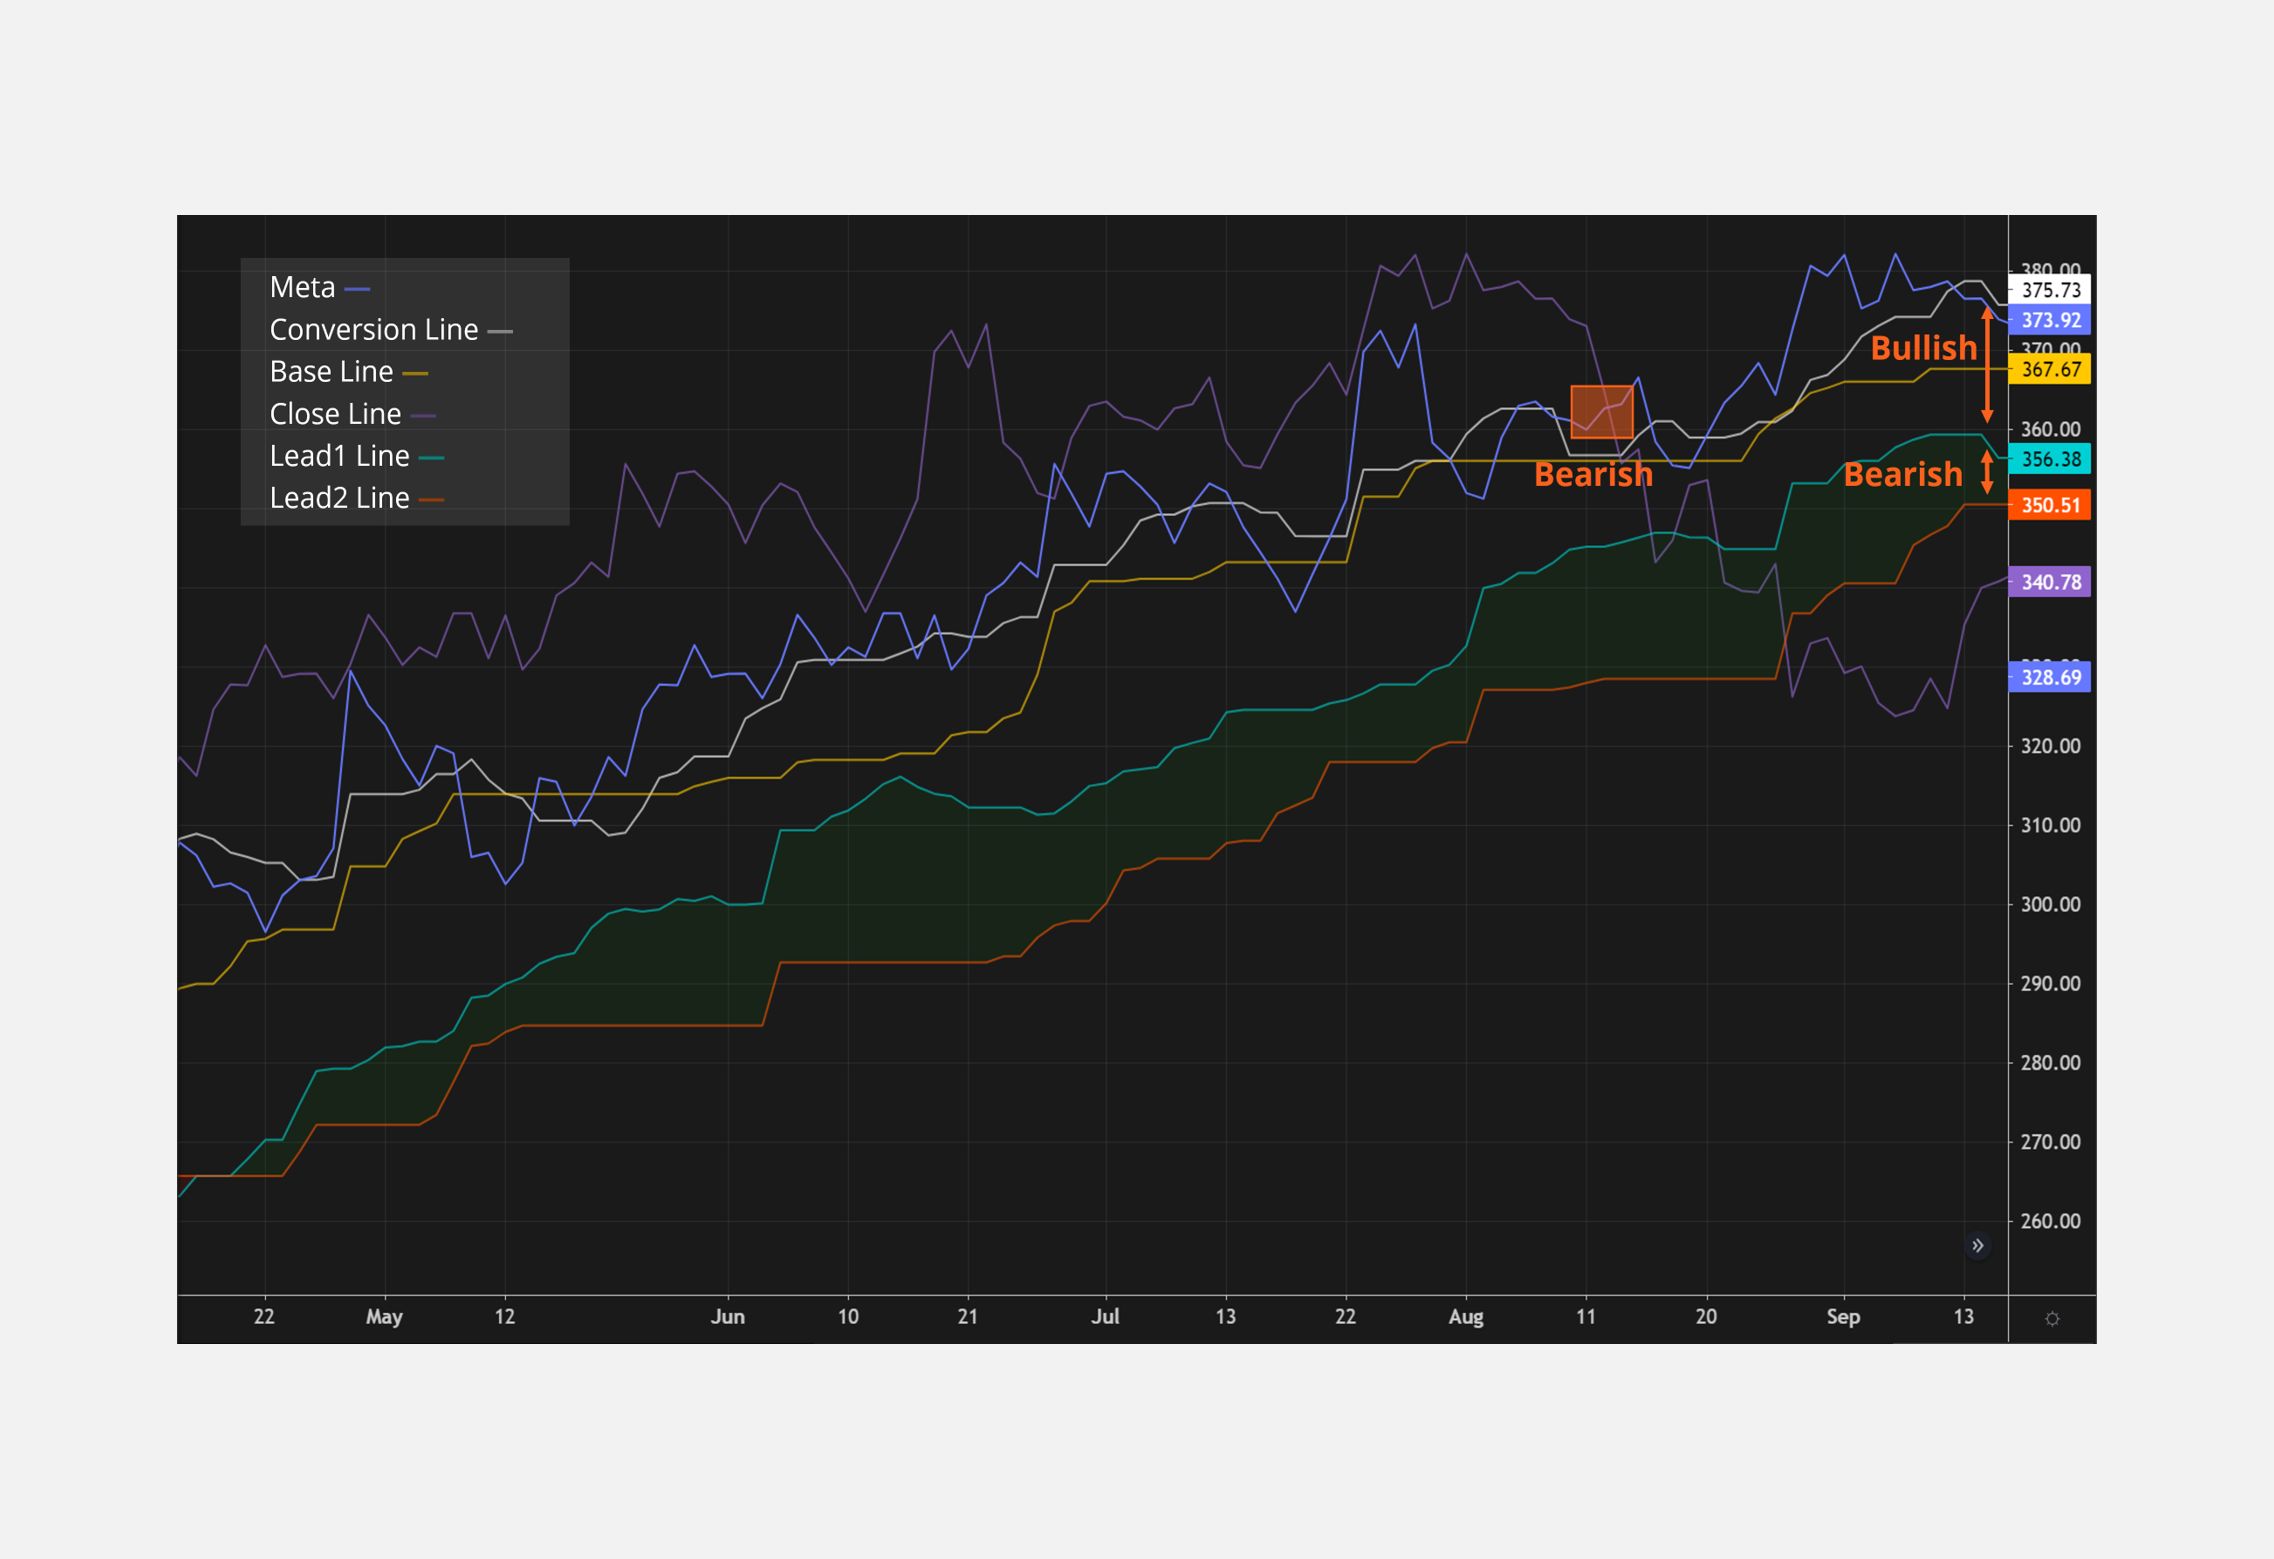Click the orange highlighted rectangle annotation
Screen dimensions: 2274x1559
pyautogui.click(x=1601, y=412)
